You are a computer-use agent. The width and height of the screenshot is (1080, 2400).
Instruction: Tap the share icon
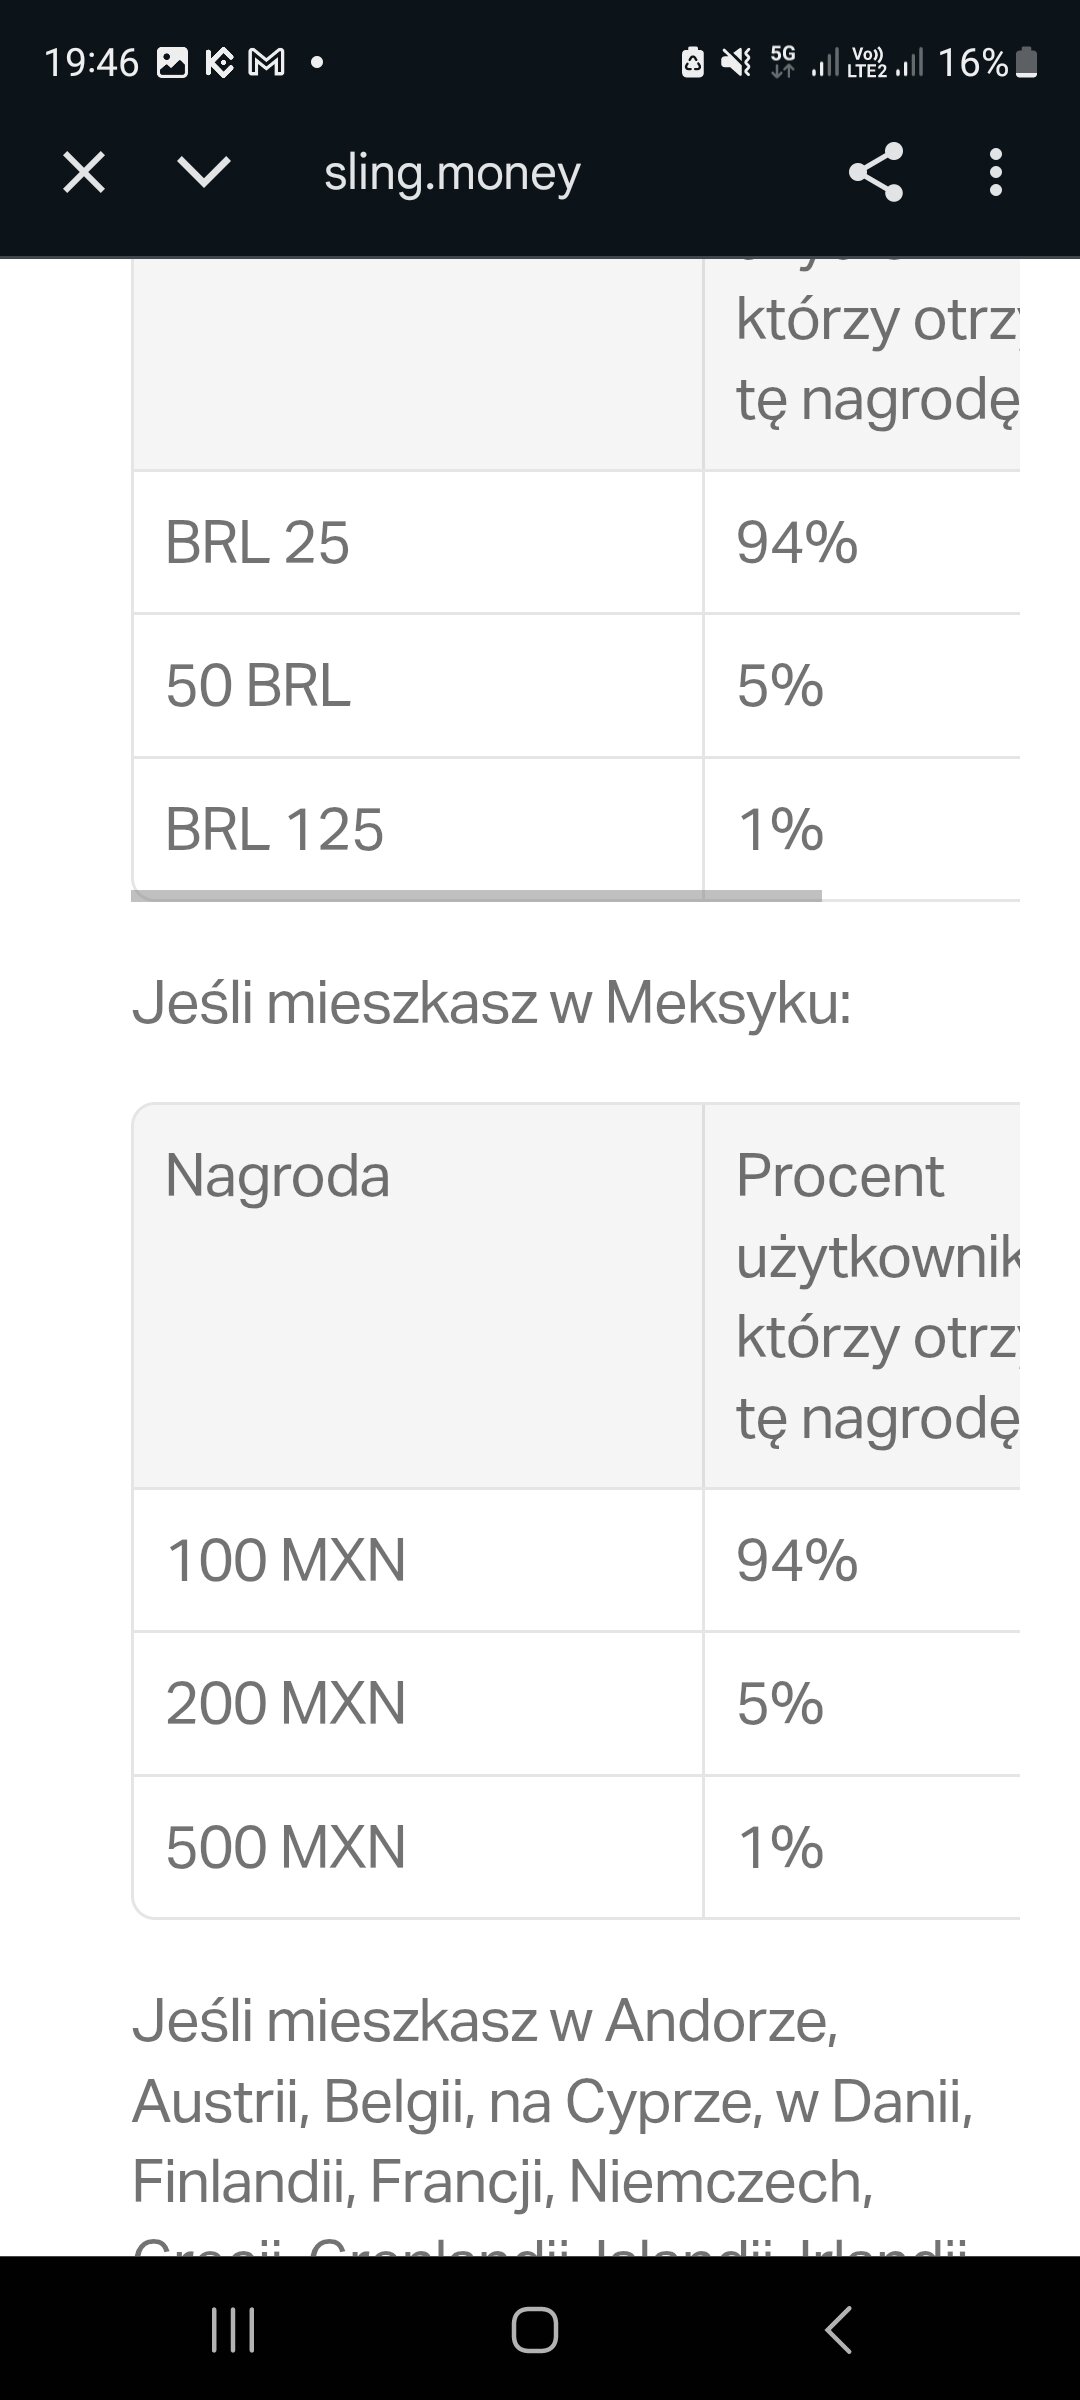876,173
